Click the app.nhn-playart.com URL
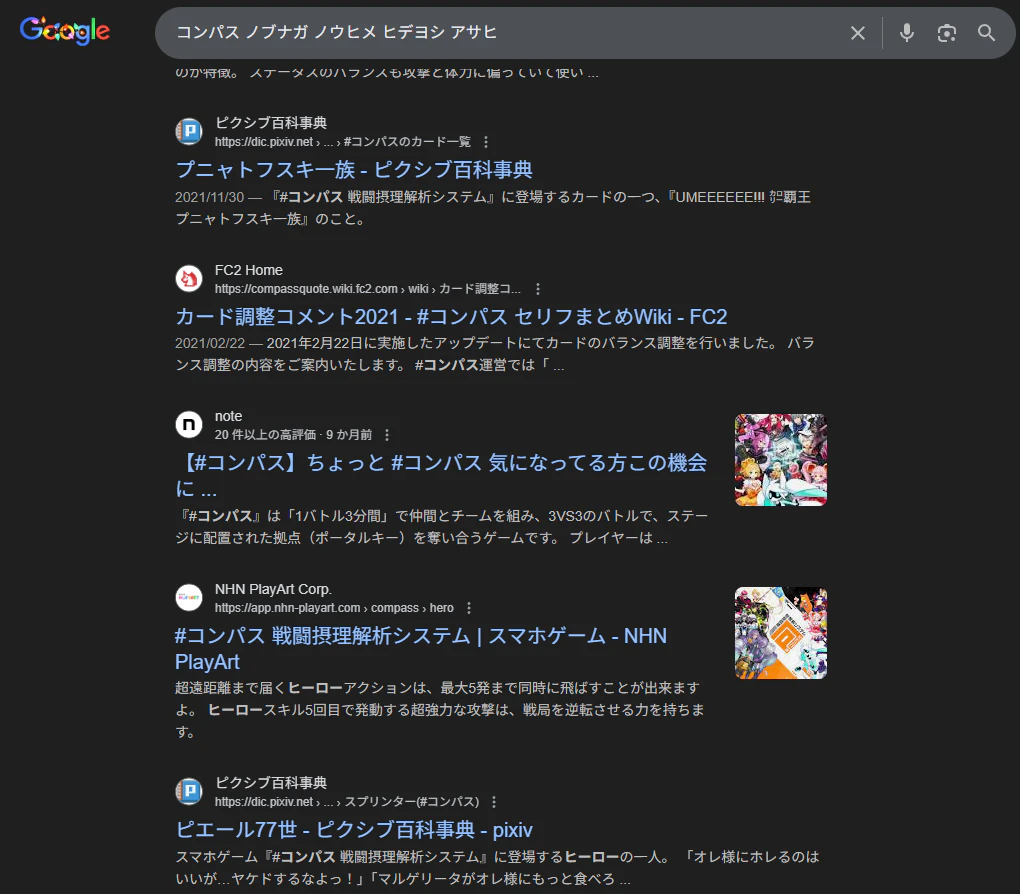1020x894 pixels. [x=334, y=608]
